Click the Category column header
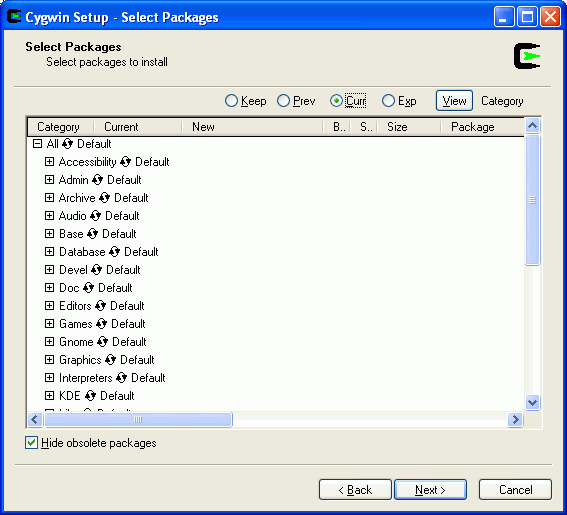Image resolution: width=567 pixels, height=515 pixels. [61, 127]
